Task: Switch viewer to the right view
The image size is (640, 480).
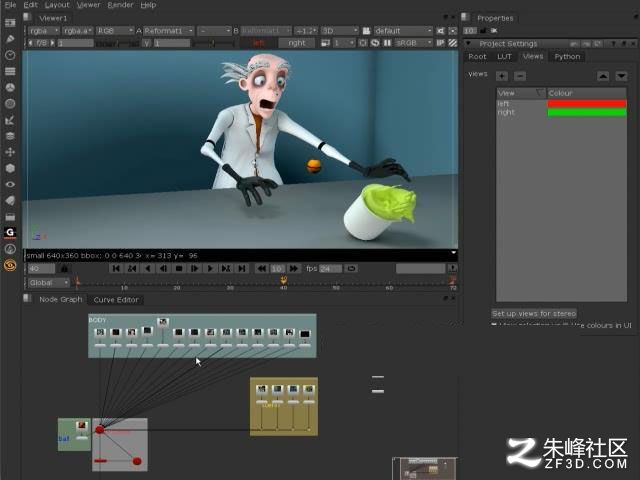Action: click(297, 43)
